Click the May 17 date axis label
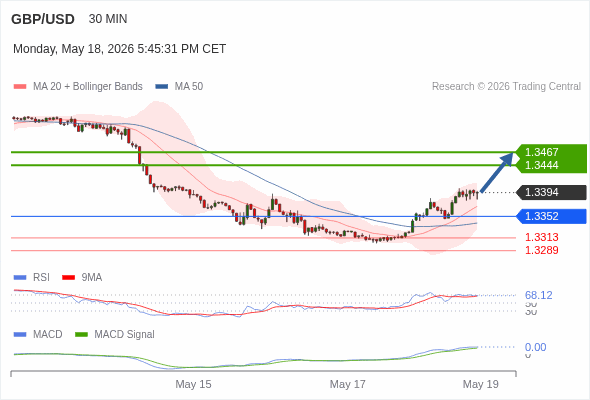 [348, 384]
